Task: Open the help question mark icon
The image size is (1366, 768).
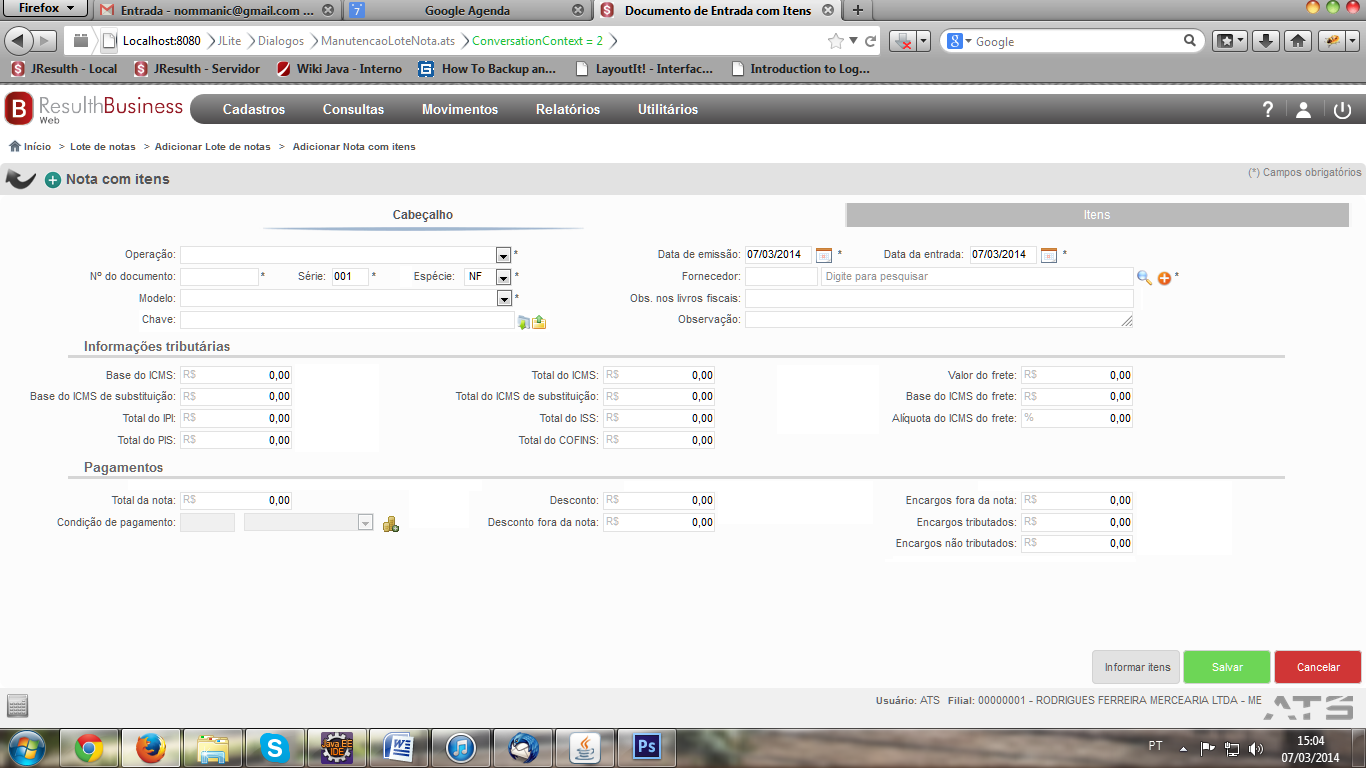Action: (x=1268, y=110)
